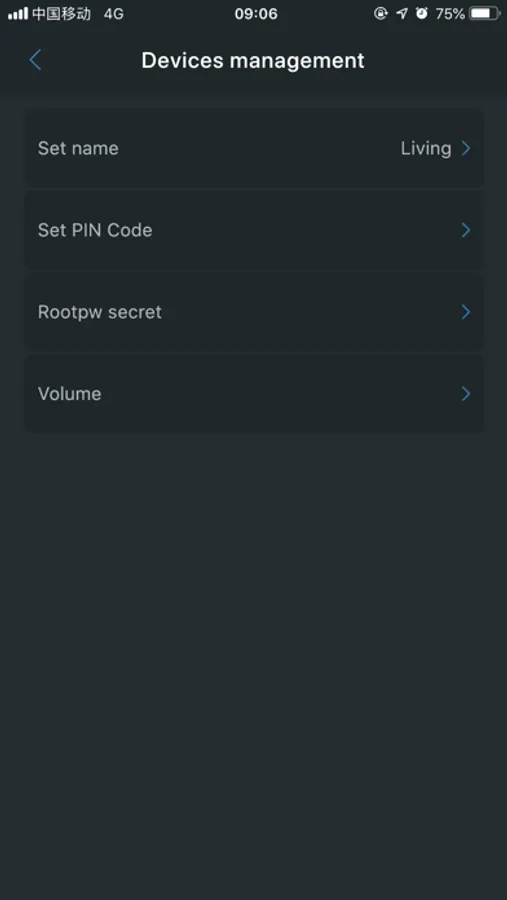Tap the alarm clock status icon

pyautogui.click(x=422, y=14)
